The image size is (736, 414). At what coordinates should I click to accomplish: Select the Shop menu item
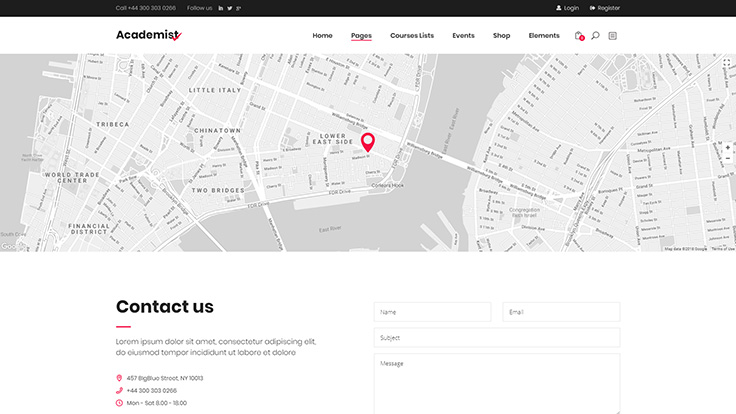[x=501, y=36]
